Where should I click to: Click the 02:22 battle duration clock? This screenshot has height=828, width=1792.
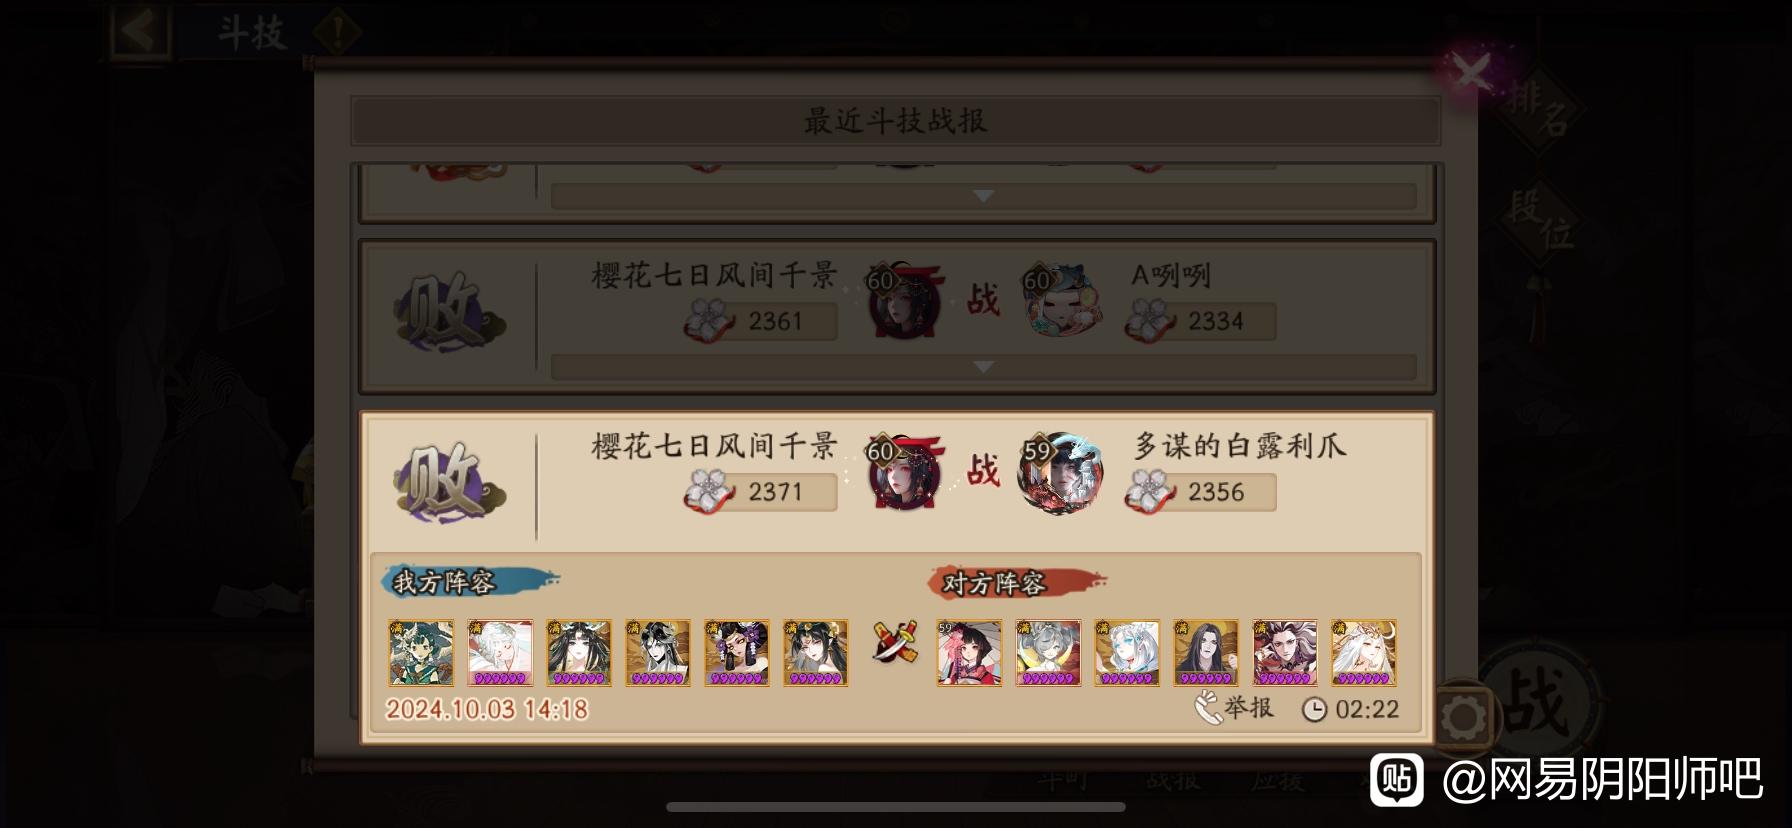click(x=1350, y=709)
